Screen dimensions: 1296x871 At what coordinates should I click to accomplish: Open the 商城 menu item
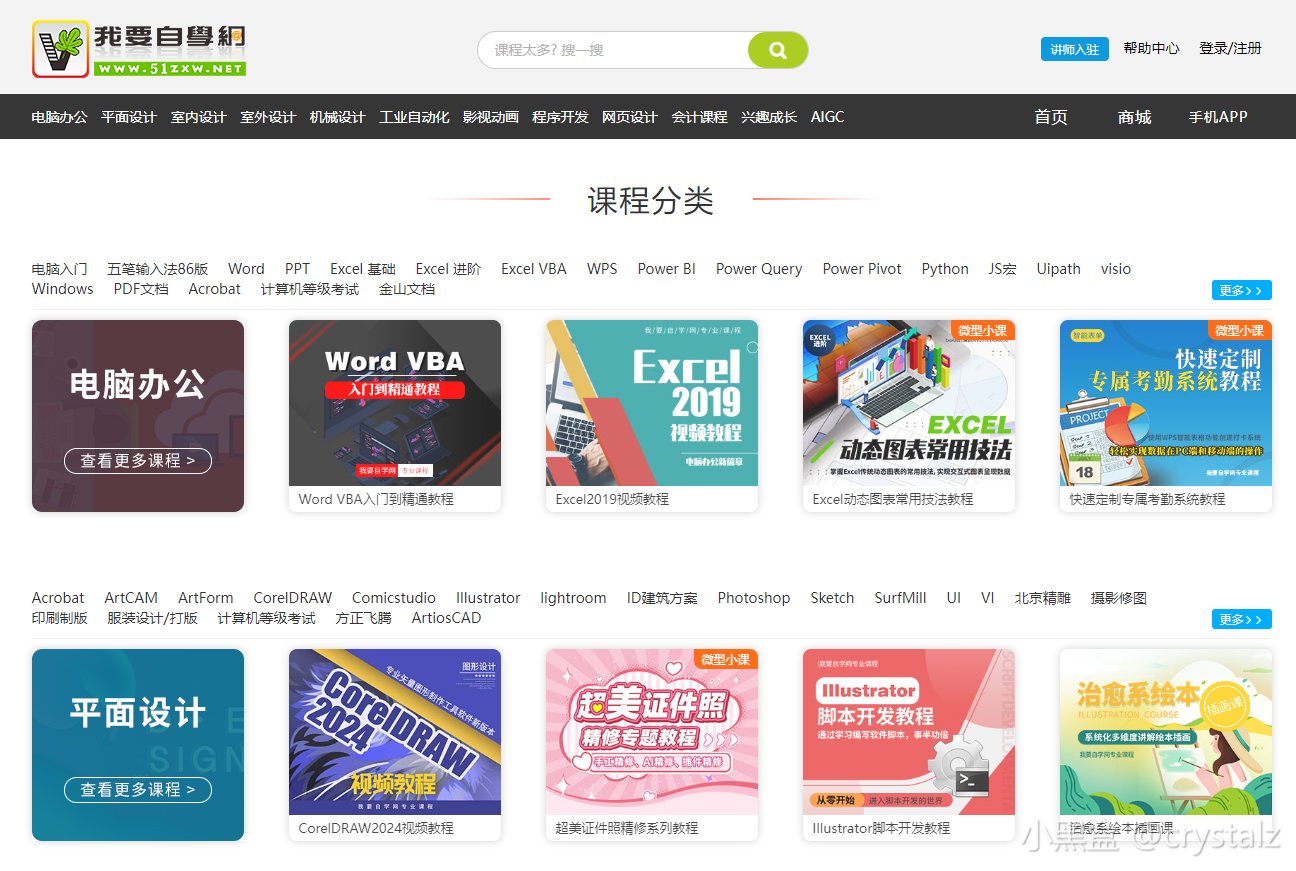coord(1134,117)
